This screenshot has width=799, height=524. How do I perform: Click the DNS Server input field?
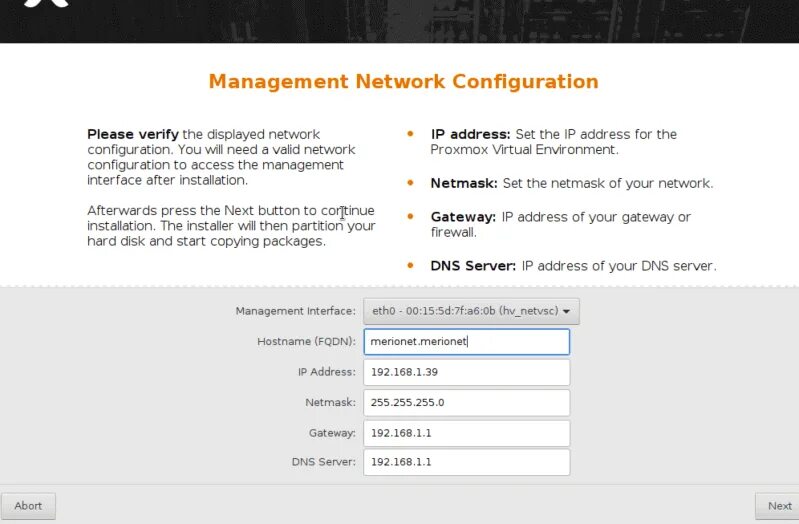[467, 462]
